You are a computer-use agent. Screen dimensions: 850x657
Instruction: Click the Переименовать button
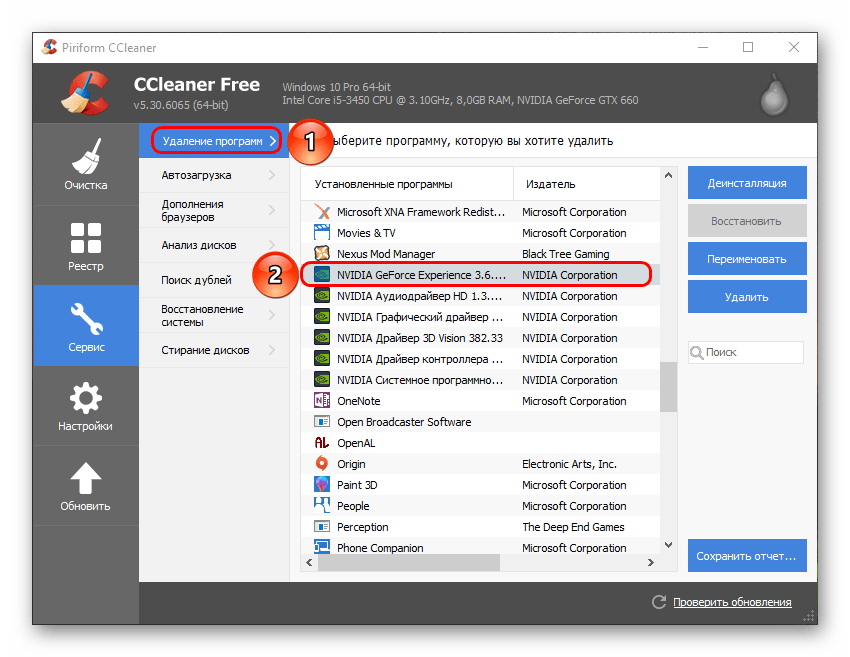click(746, 259)
